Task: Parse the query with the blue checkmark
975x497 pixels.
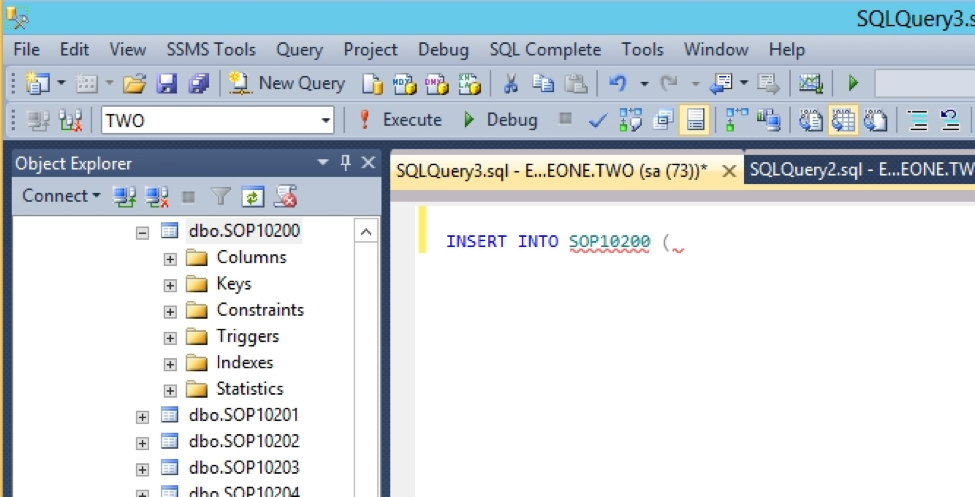Action: pos(598,120)
